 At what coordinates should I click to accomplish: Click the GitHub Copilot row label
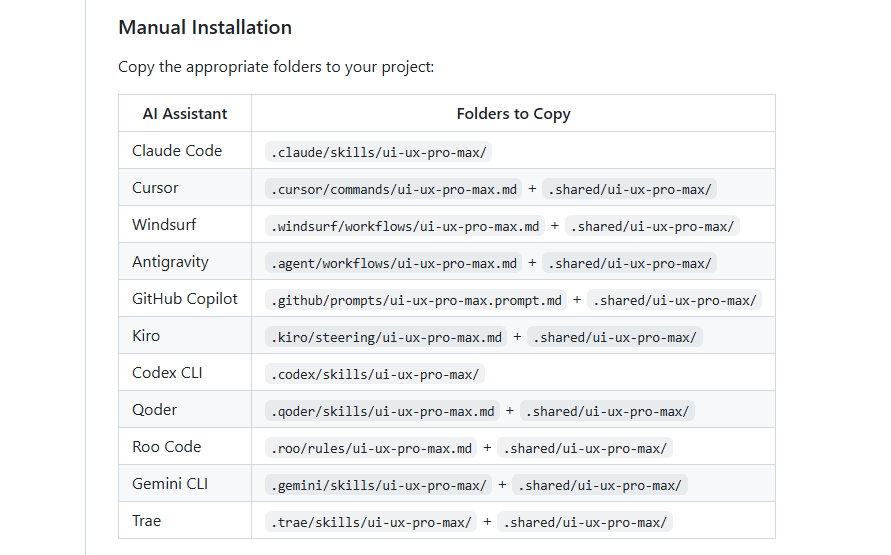(185, 299)
